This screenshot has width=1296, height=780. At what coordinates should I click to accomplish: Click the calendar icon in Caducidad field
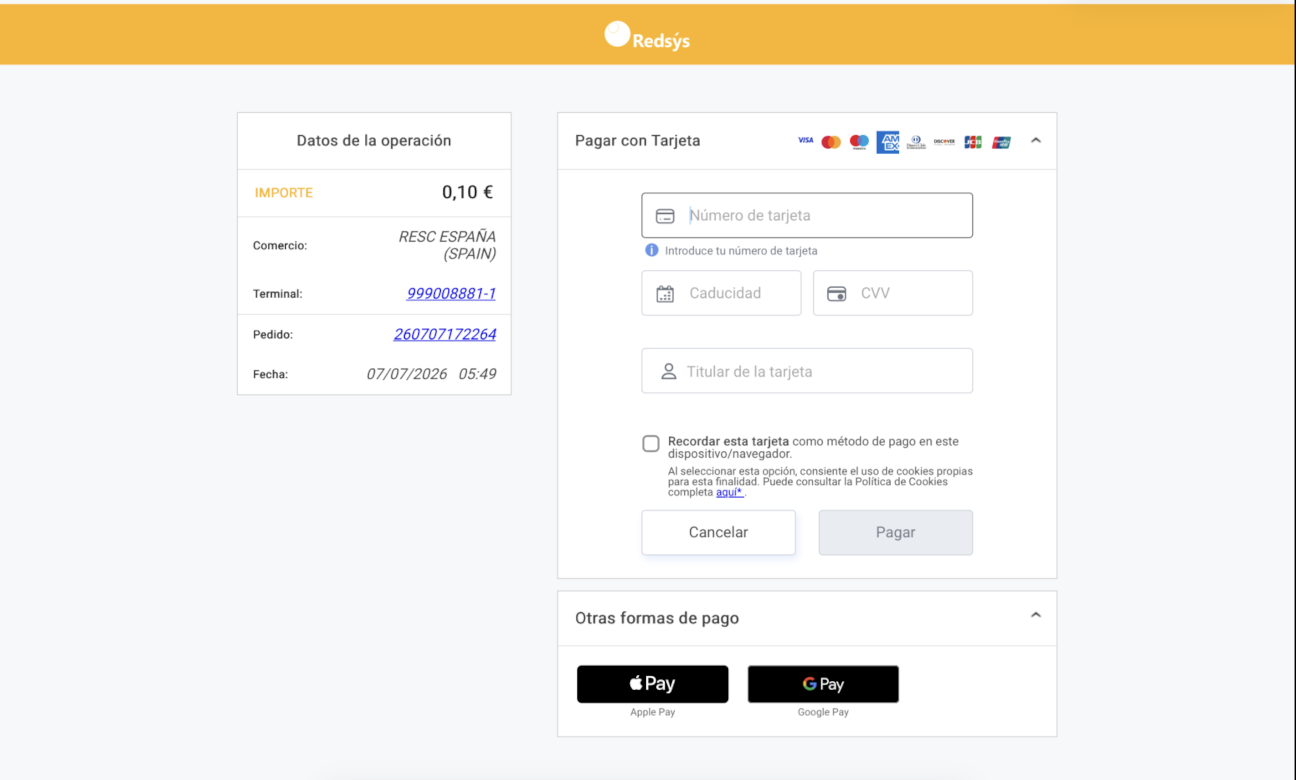tap(665, 294)
